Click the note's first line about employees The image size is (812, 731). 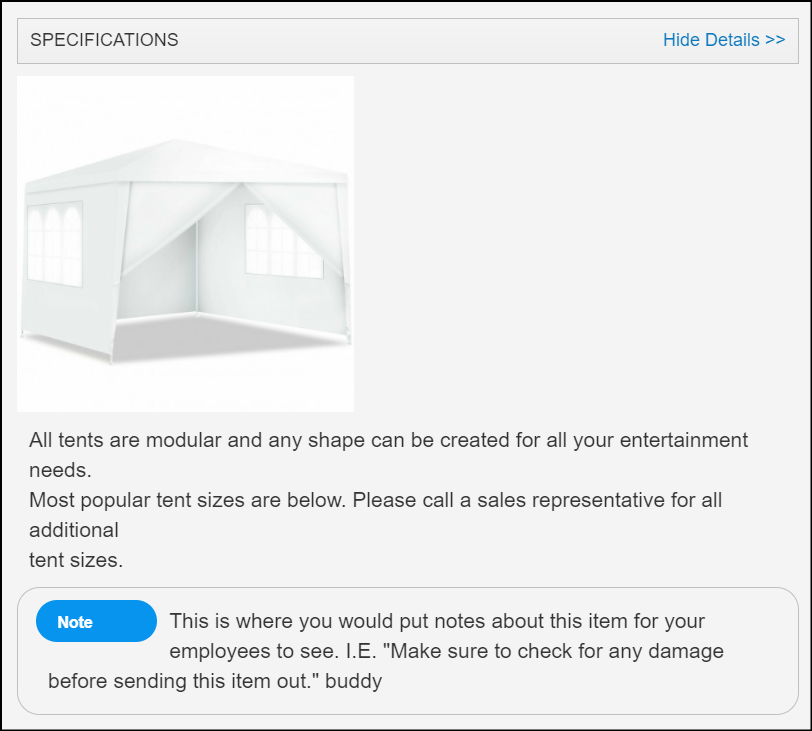click(x=437, y=621)
